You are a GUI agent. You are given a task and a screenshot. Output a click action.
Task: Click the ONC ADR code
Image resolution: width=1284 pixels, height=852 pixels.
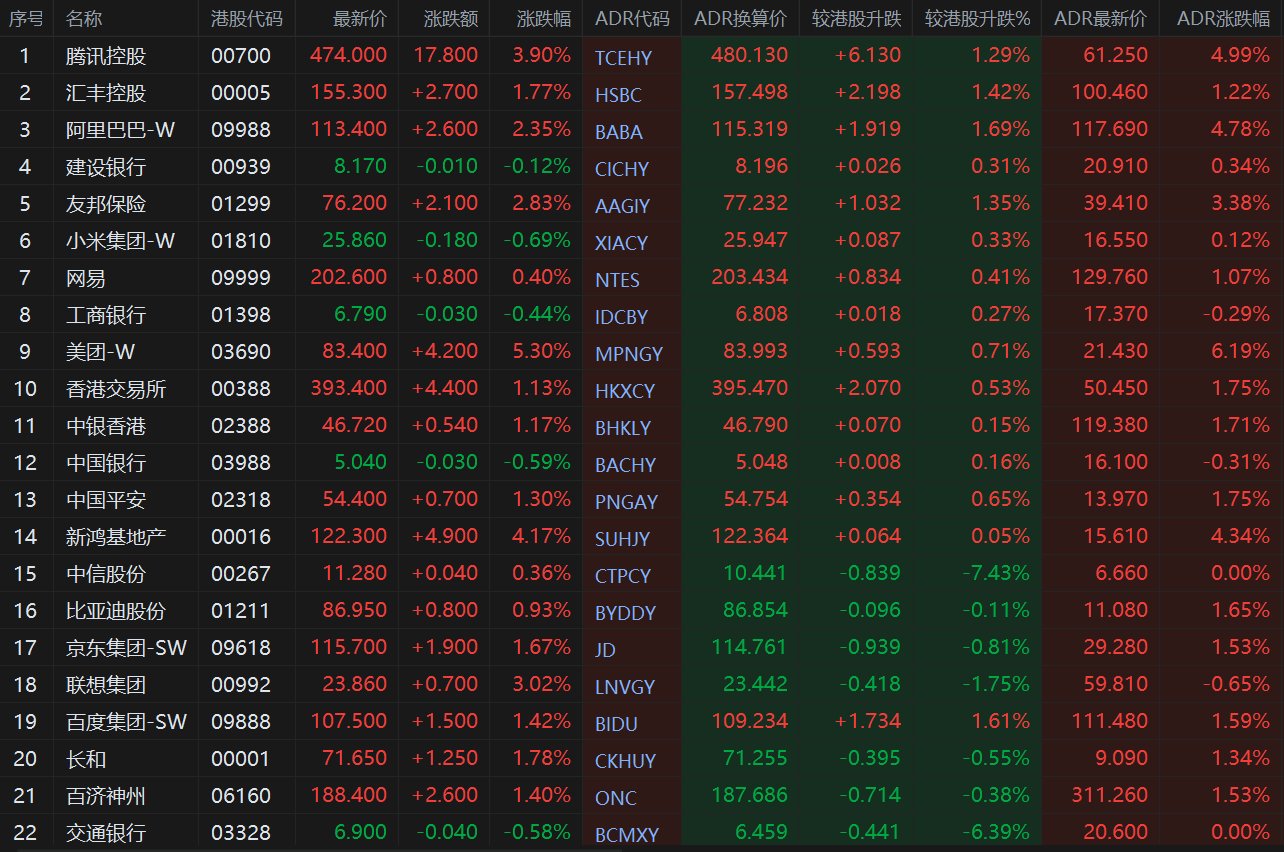(615, 798)
